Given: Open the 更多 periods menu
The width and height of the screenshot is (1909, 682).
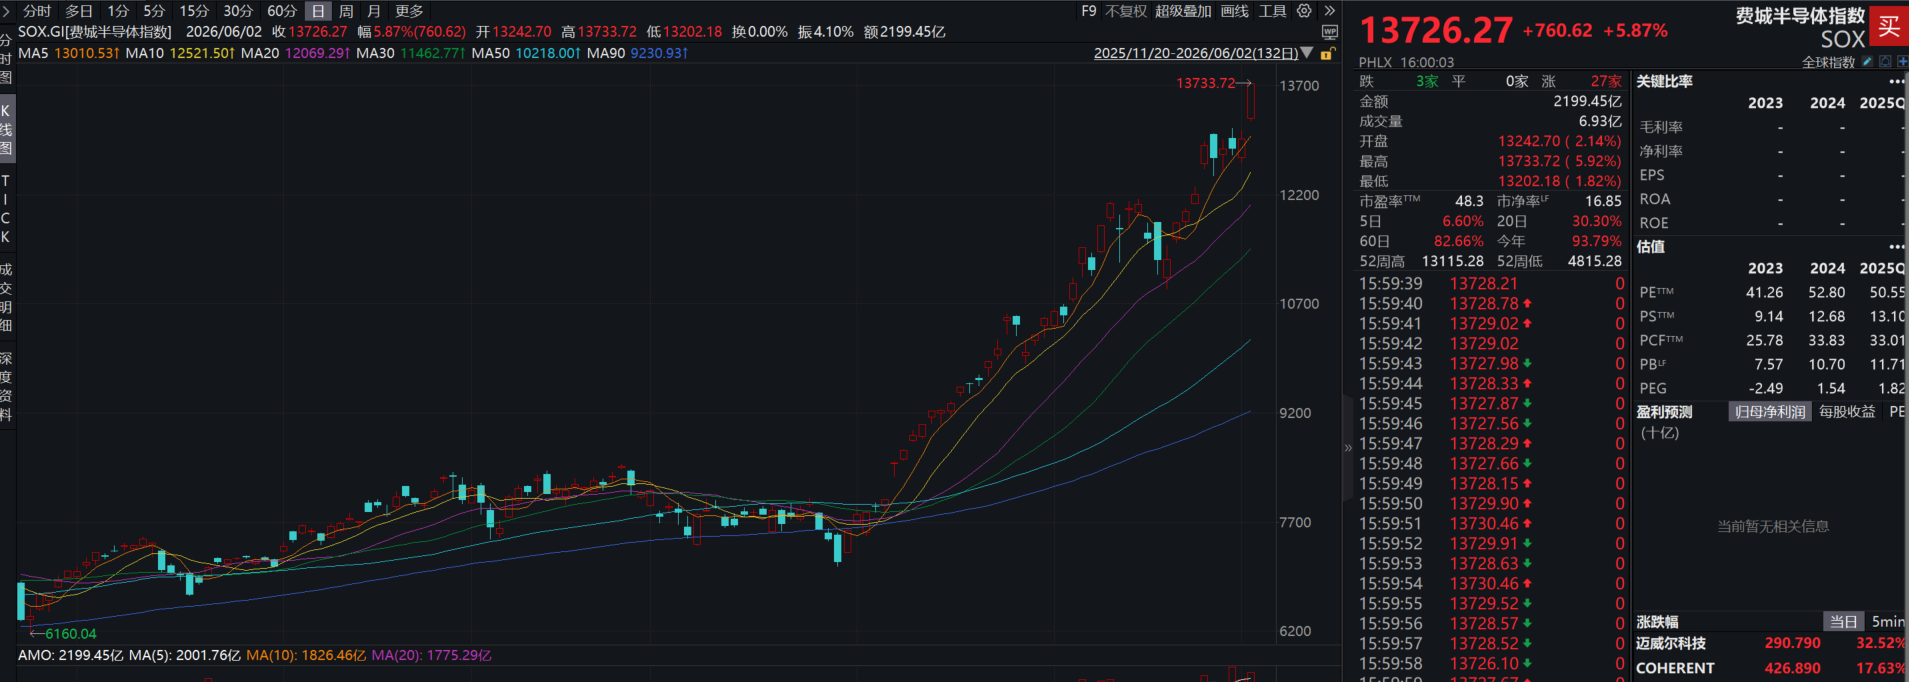Looking at the screenshot, I should pos(409,11).
